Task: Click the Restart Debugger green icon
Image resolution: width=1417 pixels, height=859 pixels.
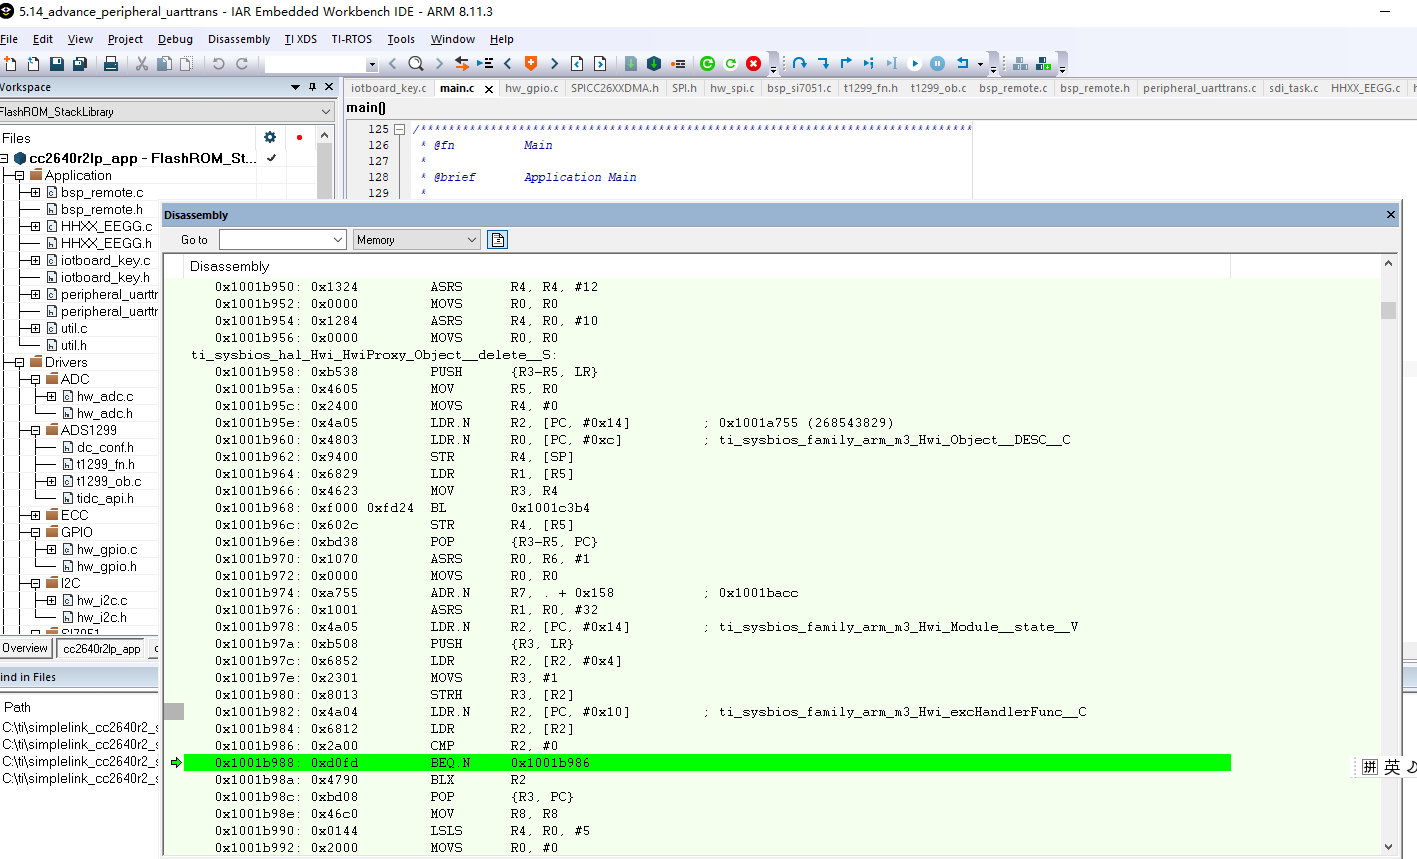Action: click(707, 64)
